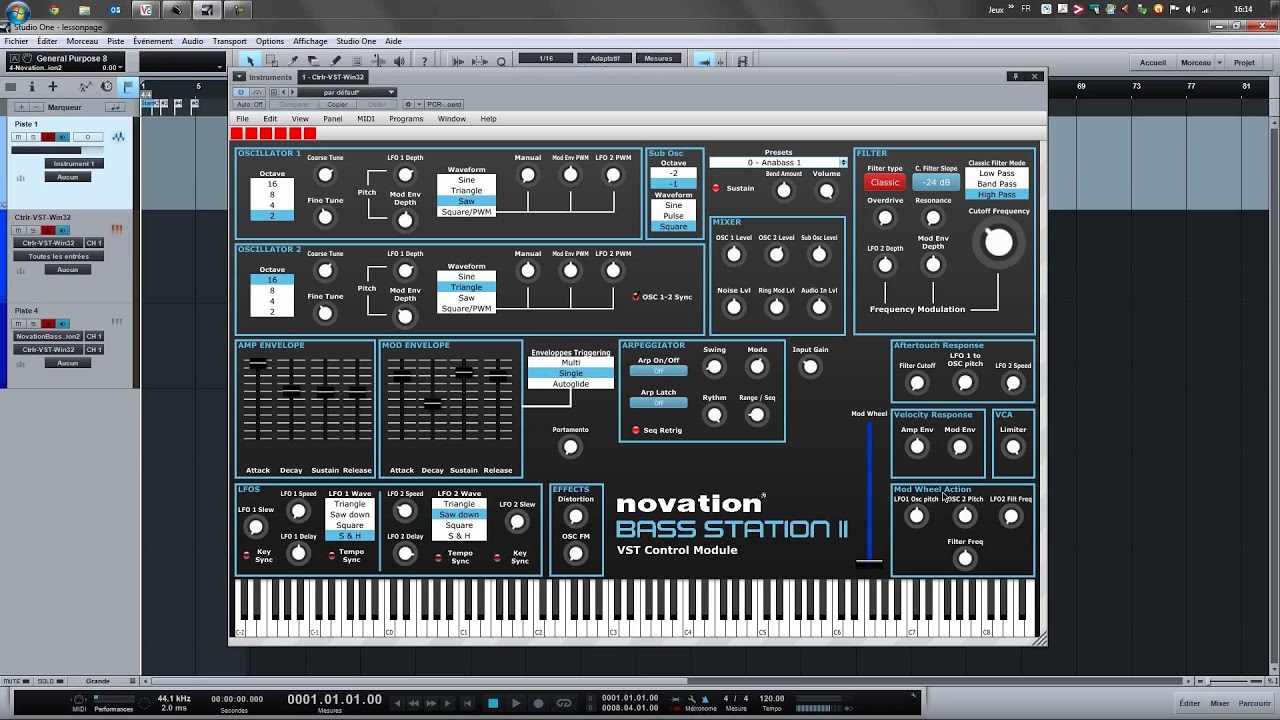1280x720 pixels.
Task: Open the Mixer view button
Action: (x=1220, y=703)
